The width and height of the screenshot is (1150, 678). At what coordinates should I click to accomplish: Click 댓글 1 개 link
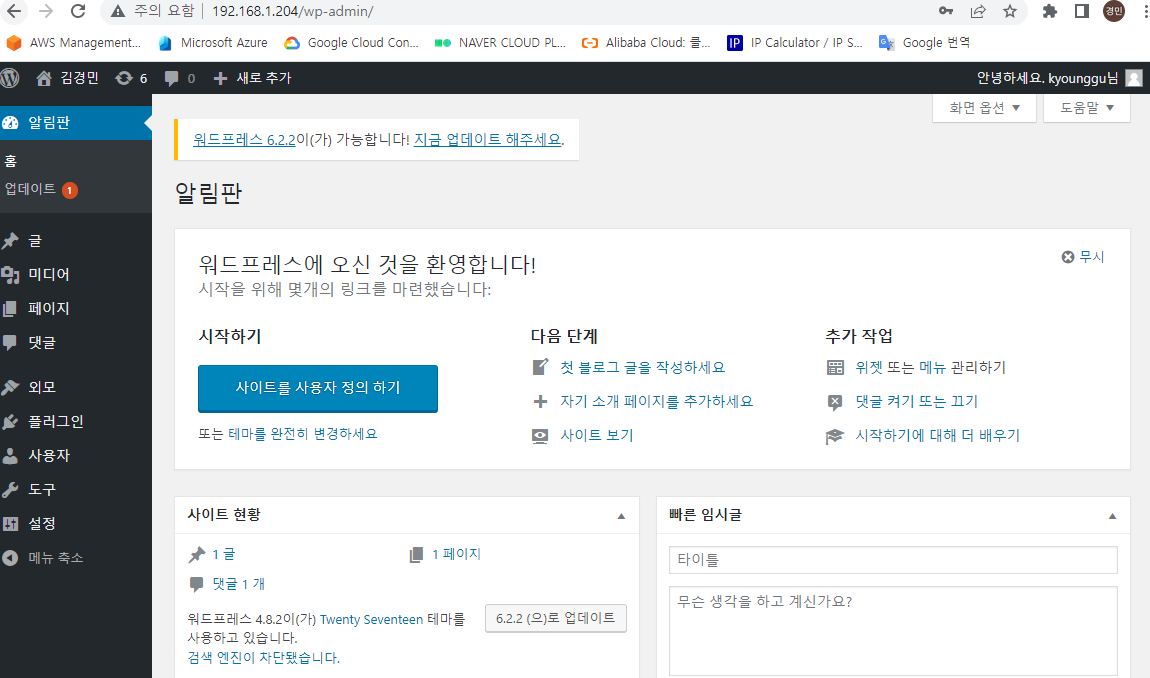pos(238,584)
